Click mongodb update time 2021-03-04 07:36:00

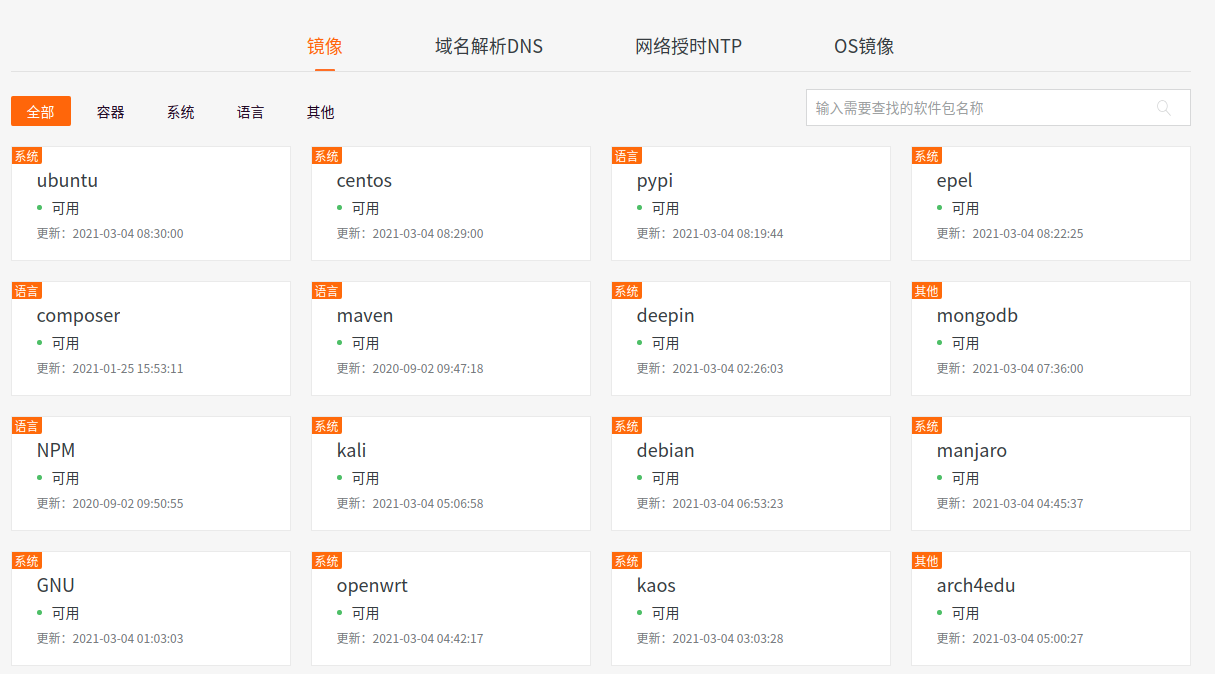point(1028,369)
